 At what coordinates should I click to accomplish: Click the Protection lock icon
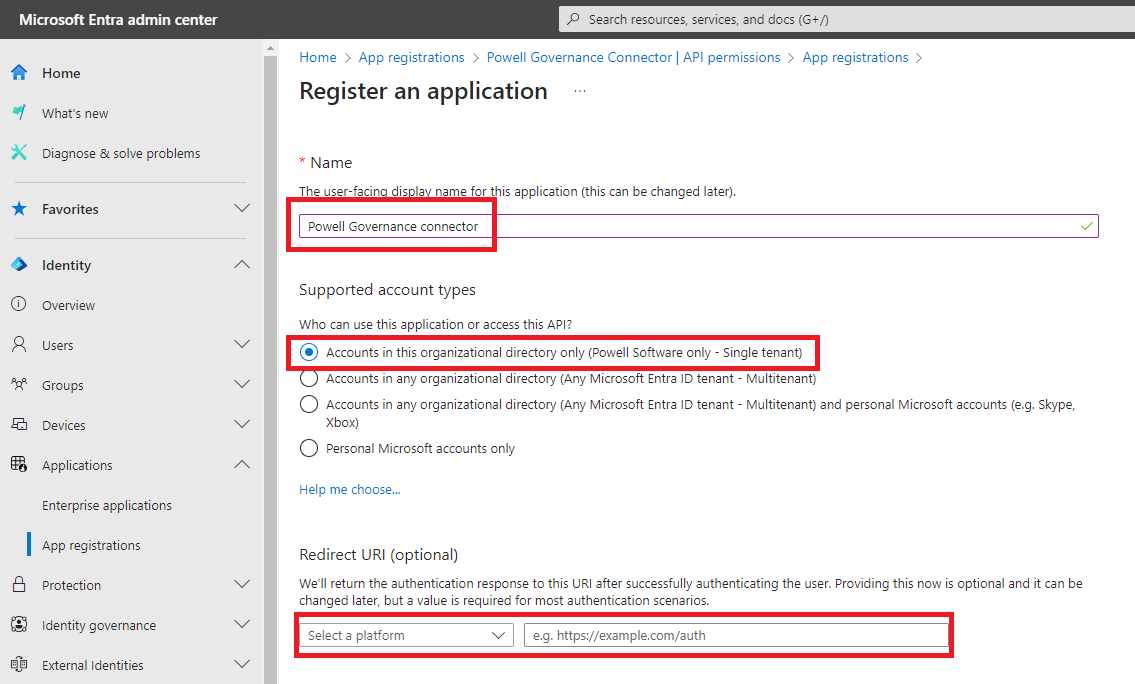pyautogui.click(x=20, y=584)
